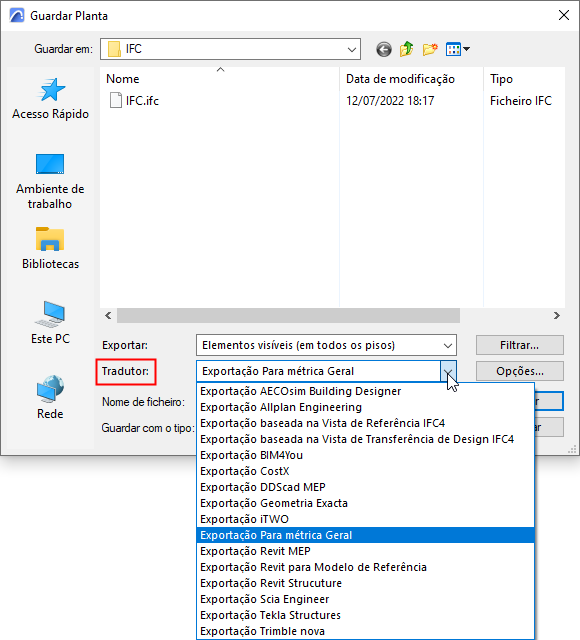Collapse the Tradutor dropdown arrow

point(448,371)
